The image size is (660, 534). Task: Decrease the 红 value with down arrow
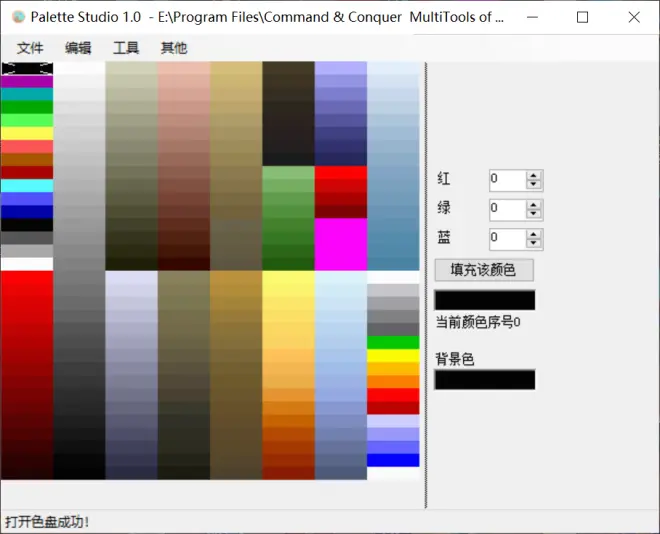(x=534, y=184)
